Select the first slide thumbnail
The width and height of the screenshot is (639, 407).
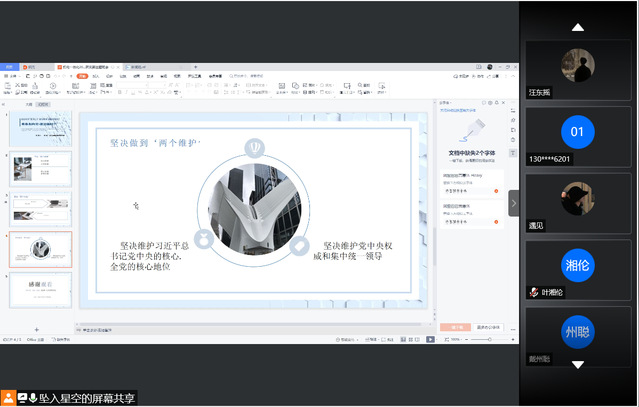(x=40, y=129)
